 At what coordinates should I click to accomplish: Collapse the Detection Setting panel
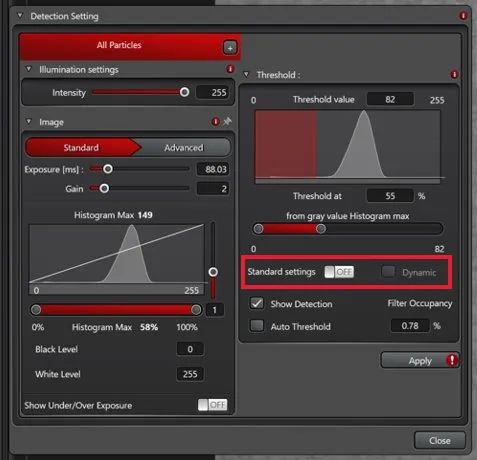click(x=20, y=15)
